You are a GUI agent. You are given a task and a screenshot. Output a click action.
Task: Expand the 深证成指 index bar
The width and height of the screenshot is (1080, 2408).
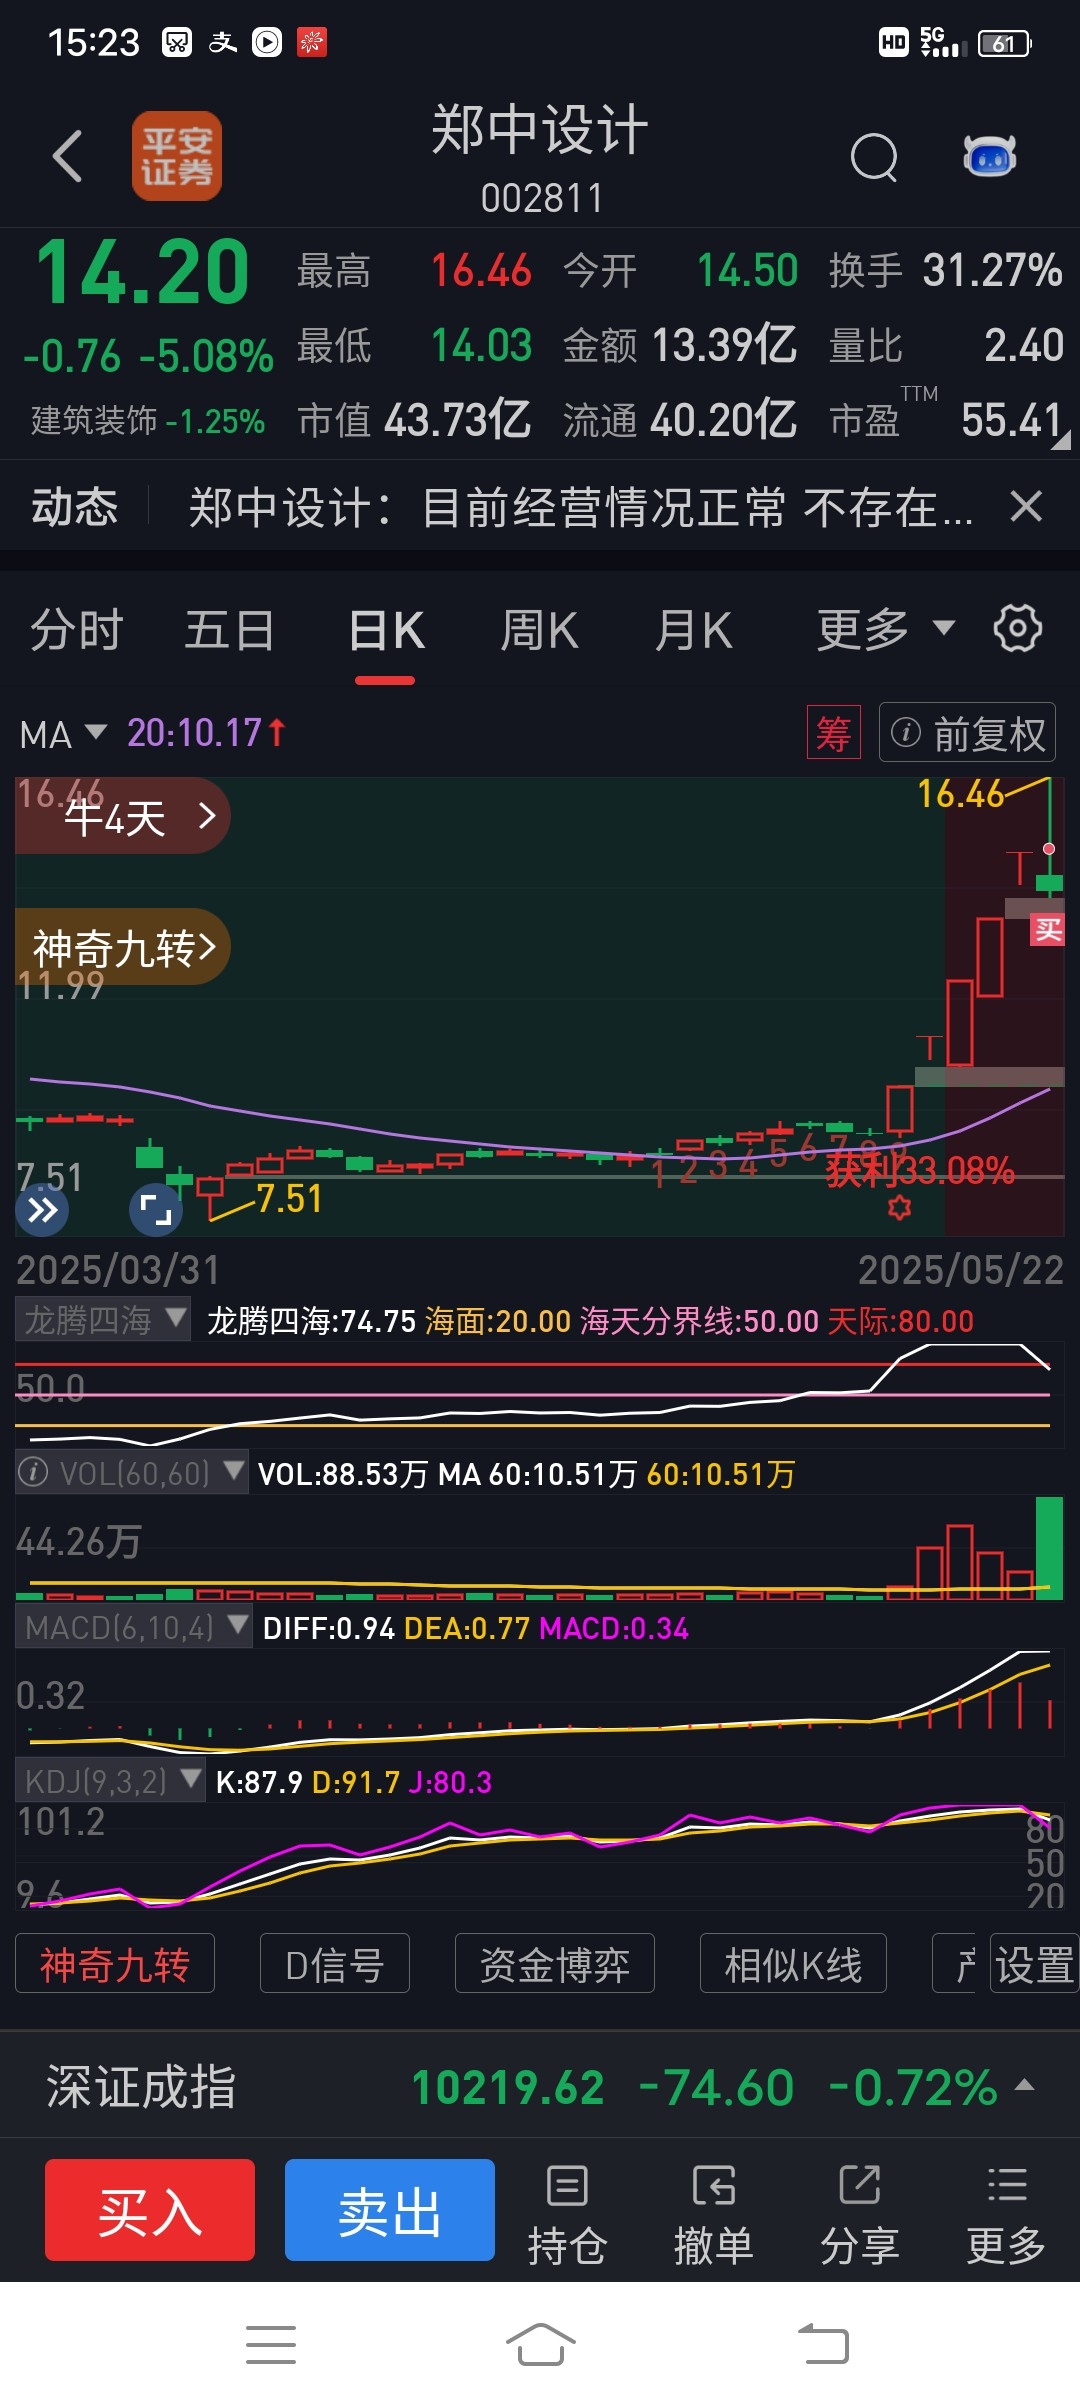coord(540,2087)
